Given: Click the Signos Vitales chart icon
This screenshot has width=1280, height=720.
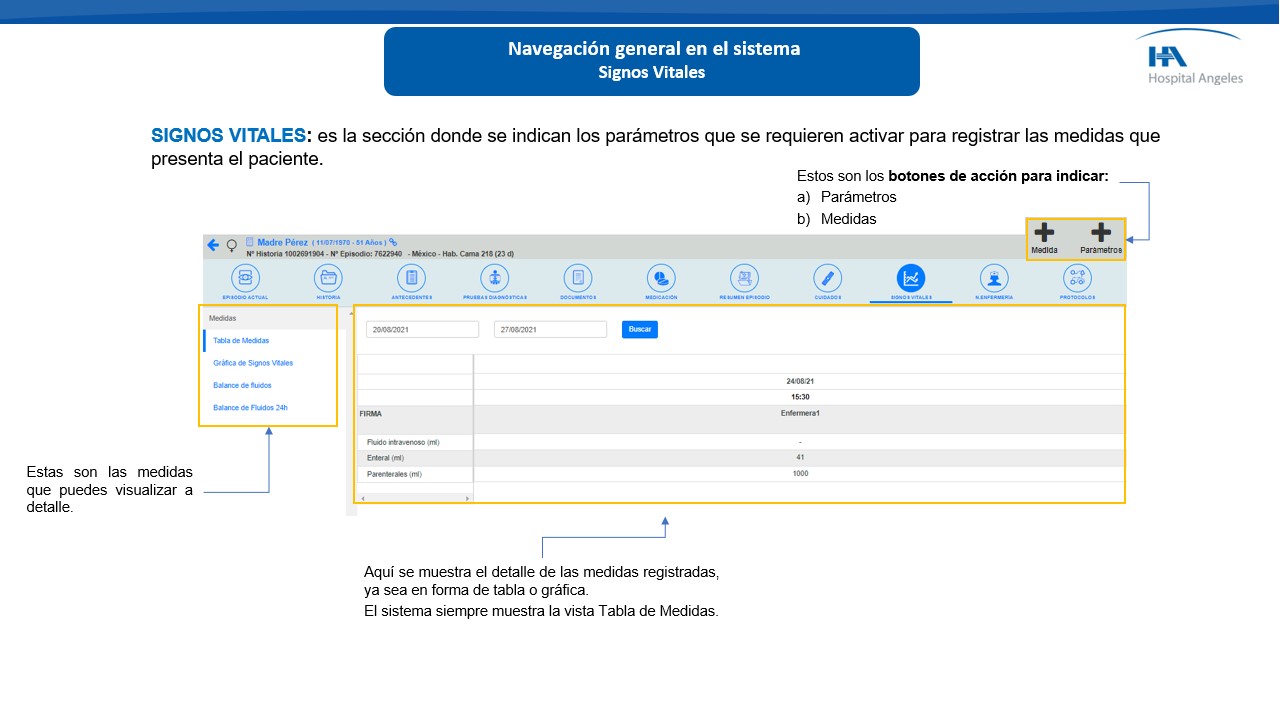Looking at the screenshot, I should point(910,278).
